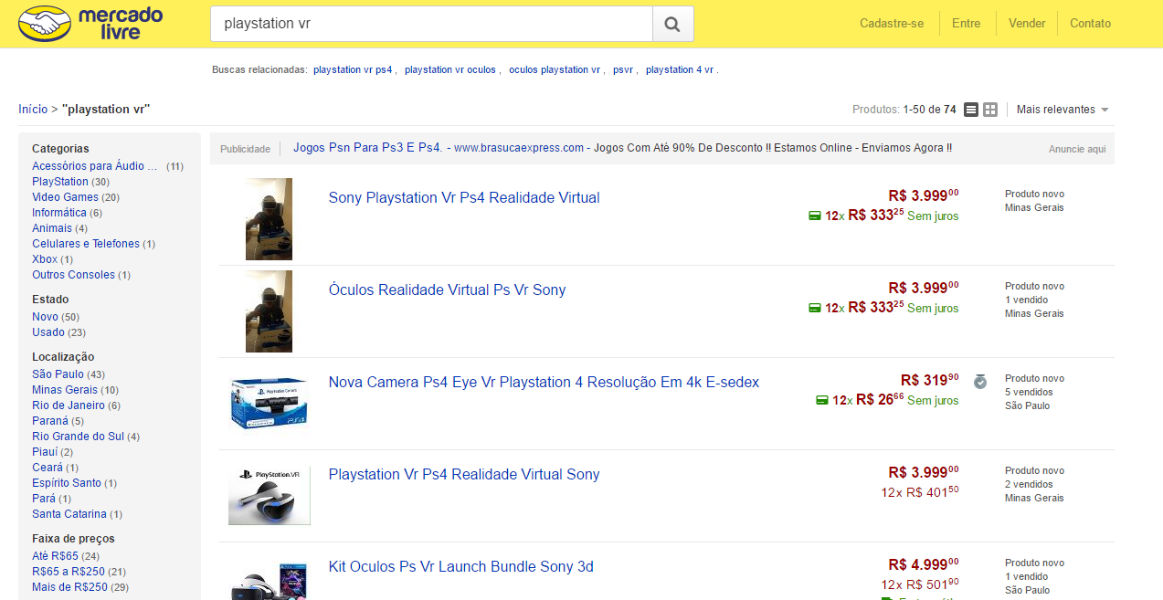1163x600 pixels.
Task: Click PlayStation Camera box thumbnail
Action: (x=268, y=403)
